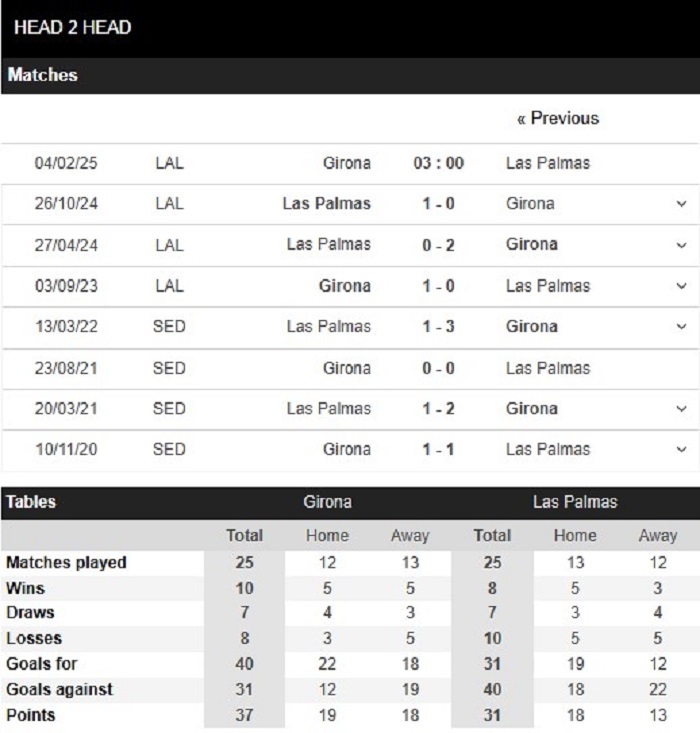700x733 pixels.
Task: Click the HEAD 2 HEAD title
Action: point(72,27)
